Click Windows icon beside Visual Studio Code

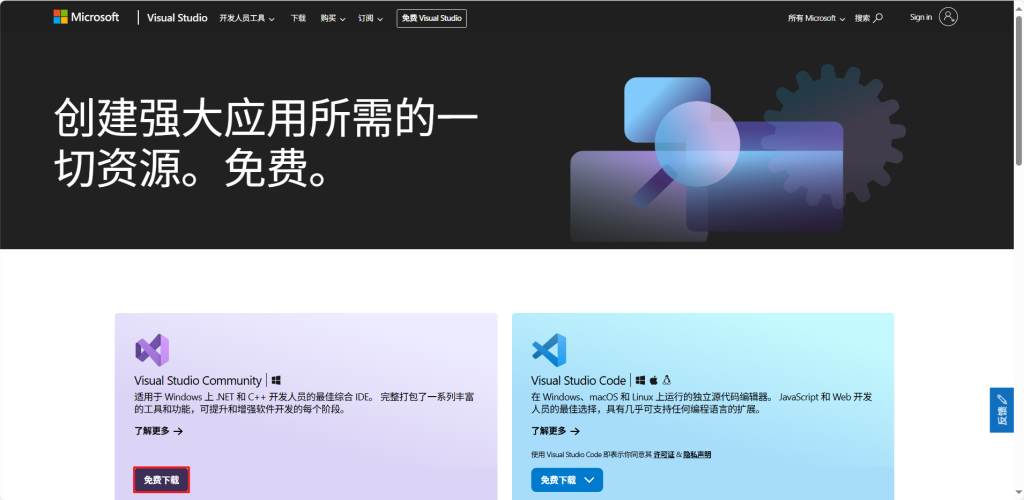[x=640, y=380]
